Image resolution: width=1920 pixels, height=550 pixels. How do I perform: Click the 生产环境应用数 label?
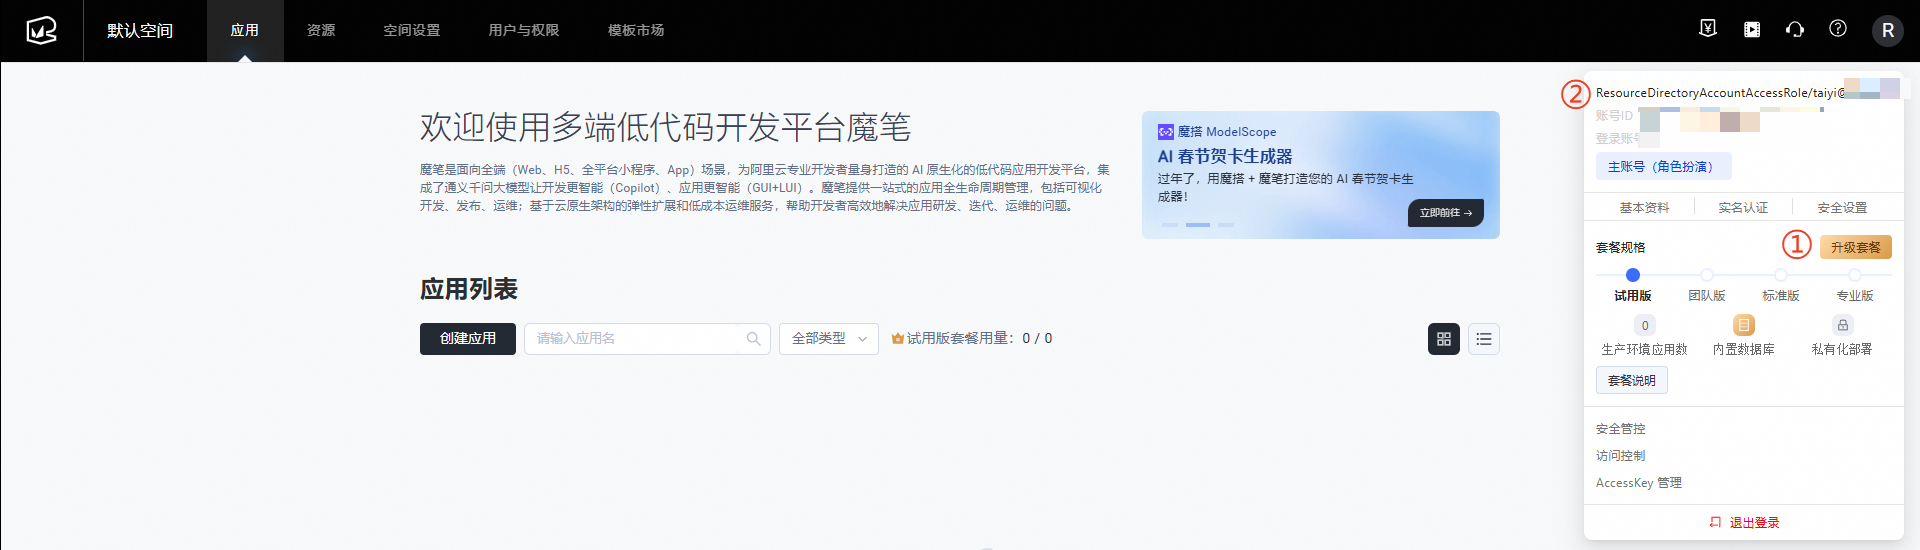pyautogui.click(x=1645, y=350)
